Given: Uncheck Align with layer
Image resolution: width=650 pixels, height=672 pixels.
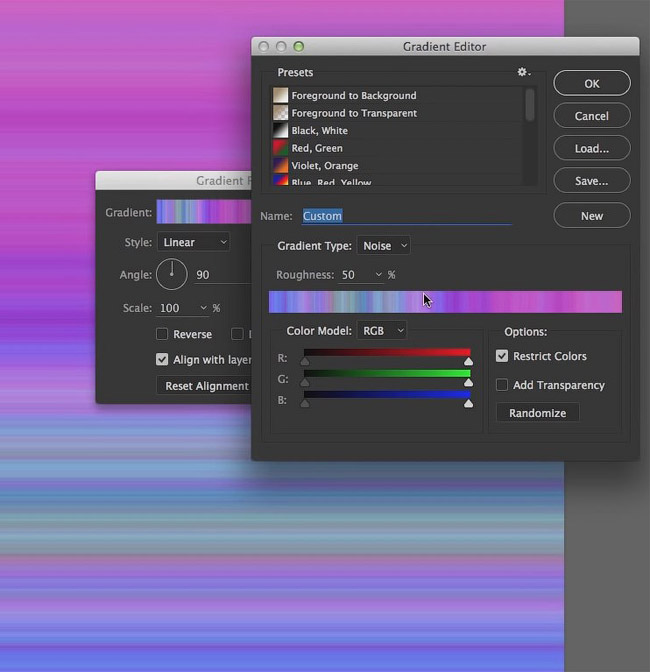Looking at the screenshot, I should [162, 359].
